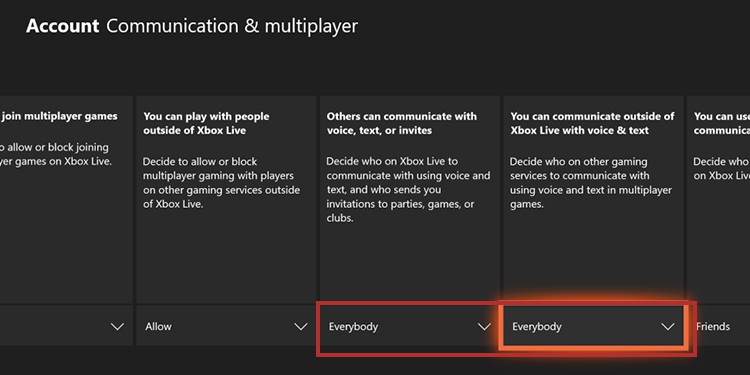The image size is (750, 375).
Task: Click the 'join multiplayer games' heading
Action: point(59,116)
